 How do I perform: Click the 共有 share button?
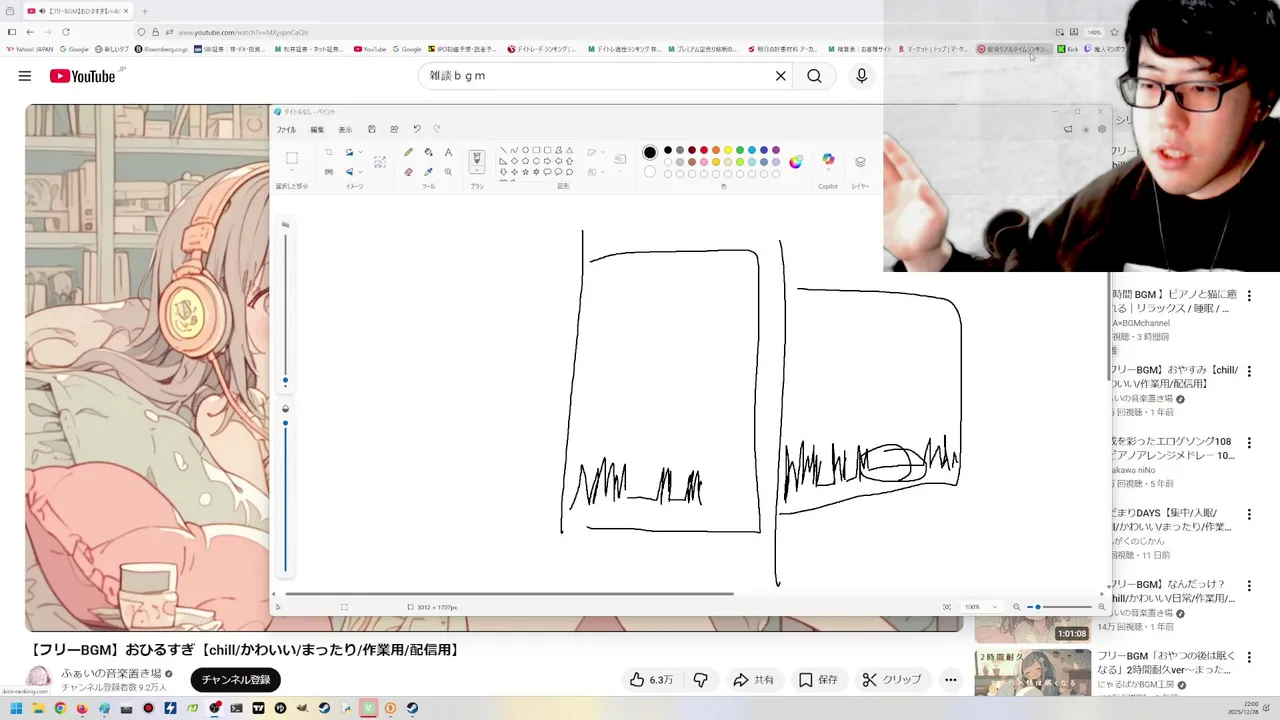coord(754,680)
